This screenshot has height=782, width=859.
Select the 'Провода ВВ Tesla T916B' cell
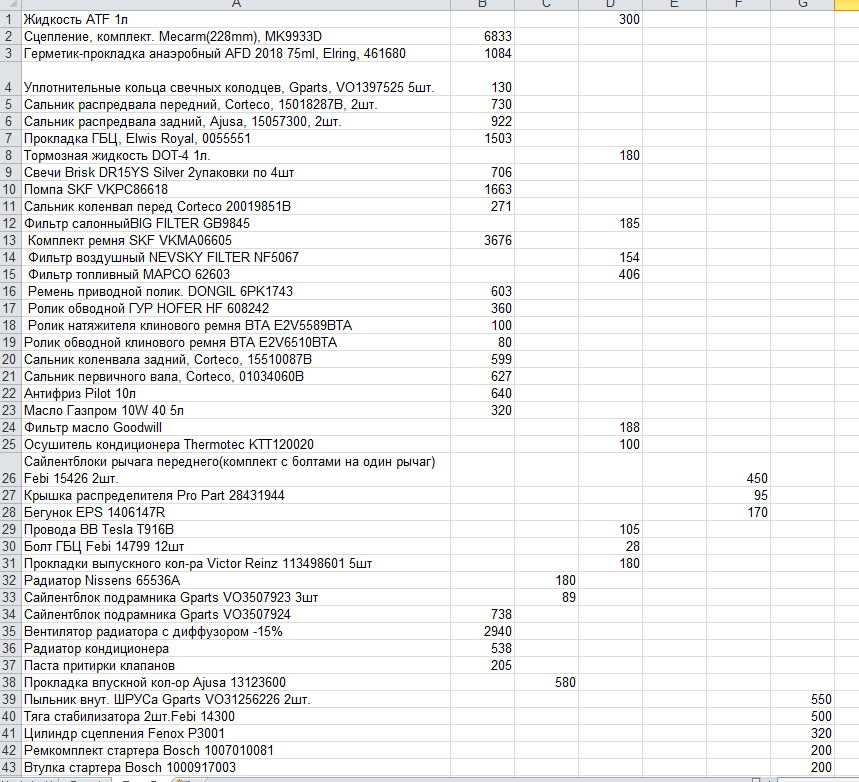236,529
